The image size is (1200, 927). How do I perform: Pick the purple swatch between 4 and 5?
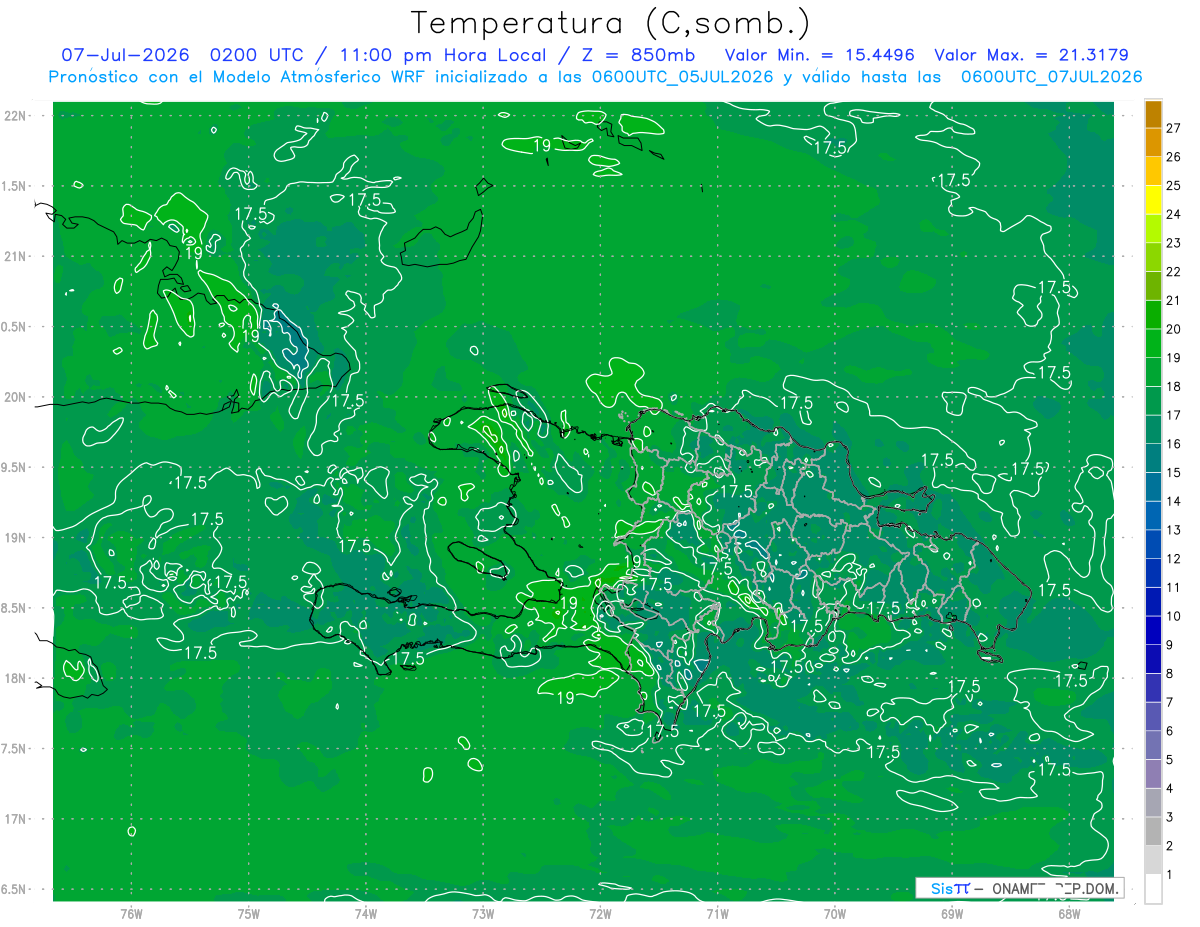tap(1153, 774)
